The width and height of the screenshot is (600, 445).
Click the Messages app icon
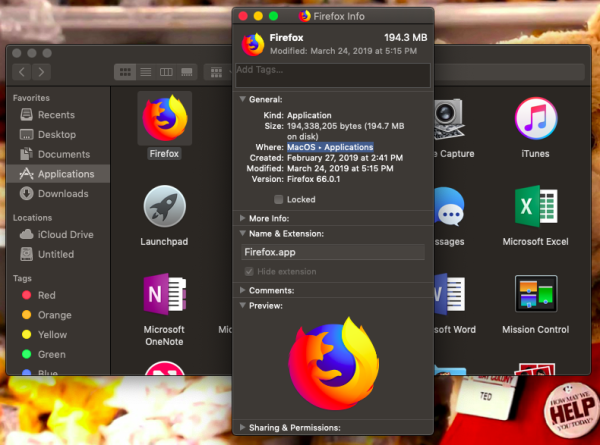[x=449, y=207]
